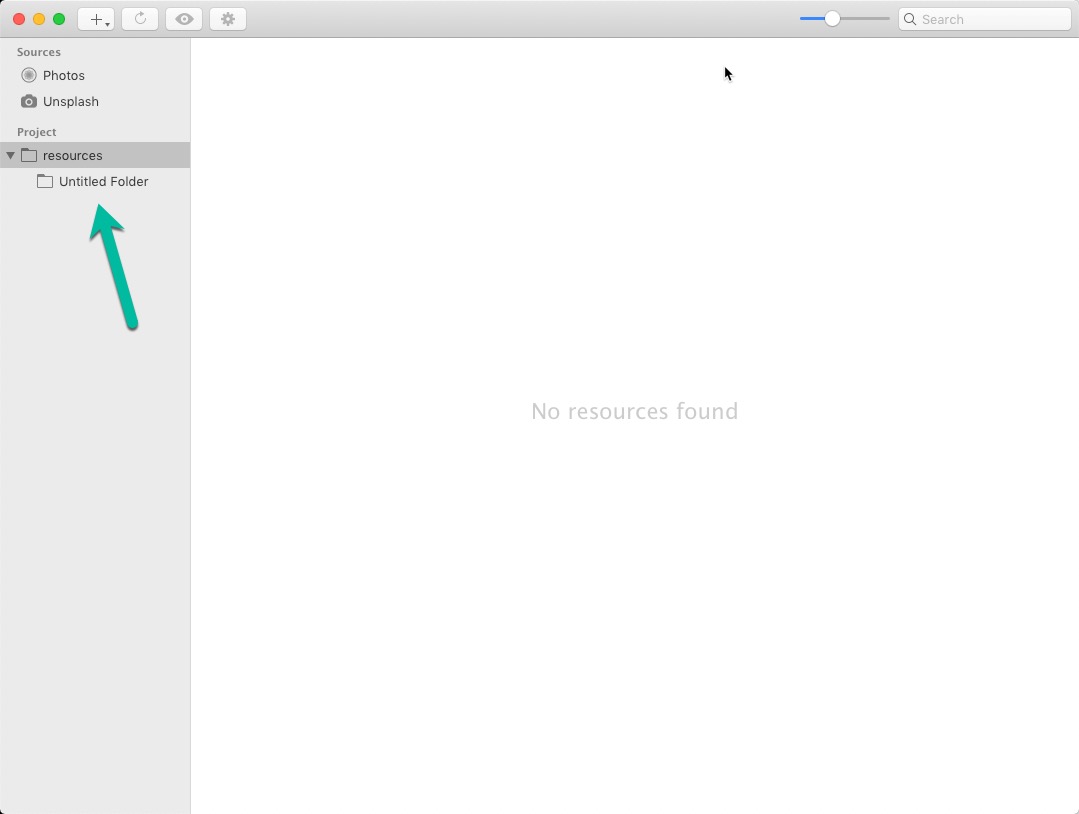Click the refresh toolbar icon
The height and width of the screenshot is (814, 1079).
[x=140, y=19]
